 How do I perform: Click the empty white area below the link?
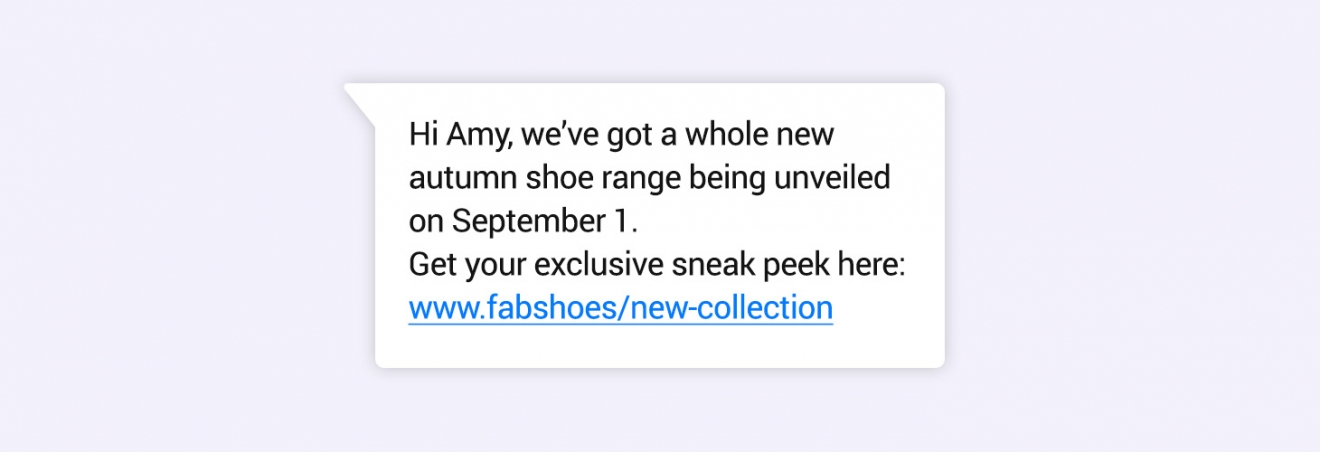tap(660, 346)
